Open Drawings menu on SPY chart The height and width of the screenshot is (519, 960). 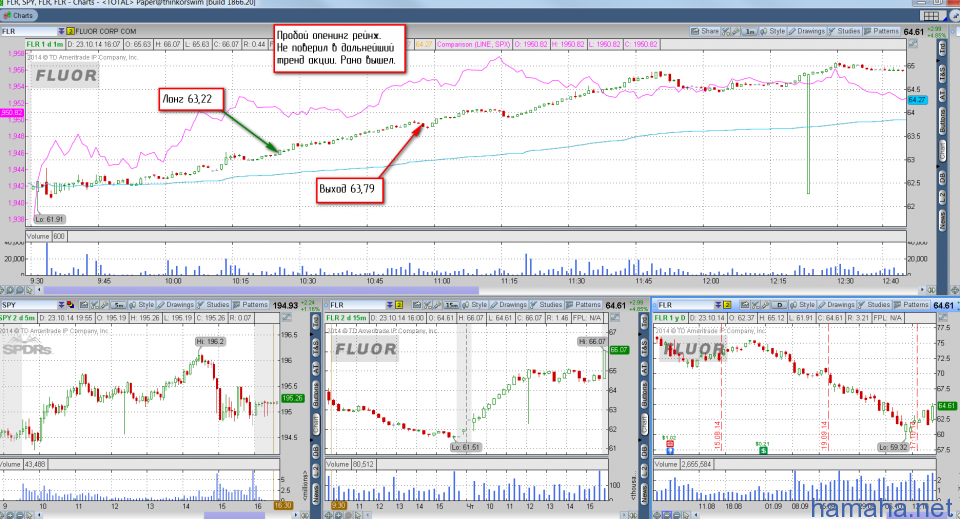pyautogui.click(x=176, y=305)
